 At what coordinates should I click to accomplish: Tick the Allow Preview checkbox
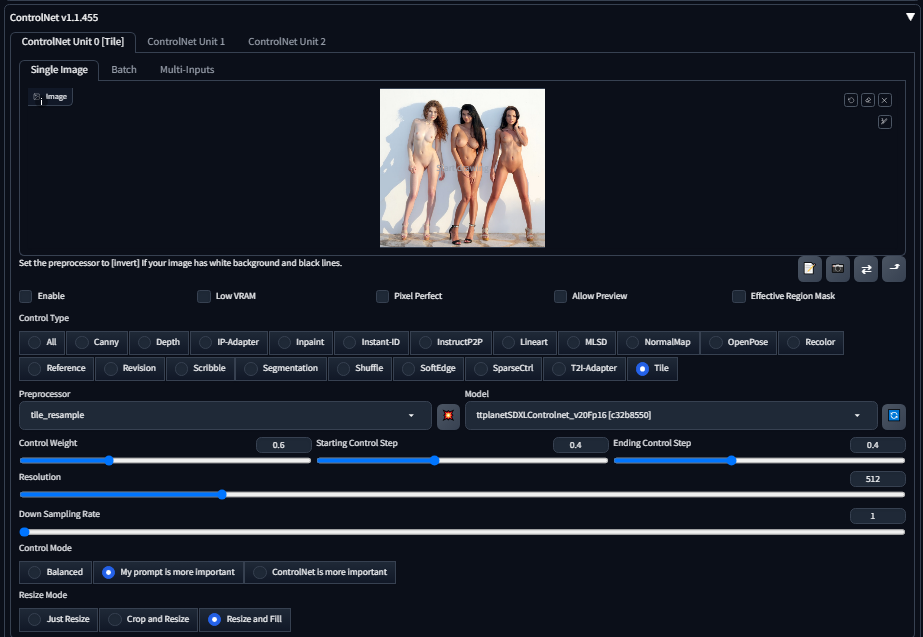point(560,296)
